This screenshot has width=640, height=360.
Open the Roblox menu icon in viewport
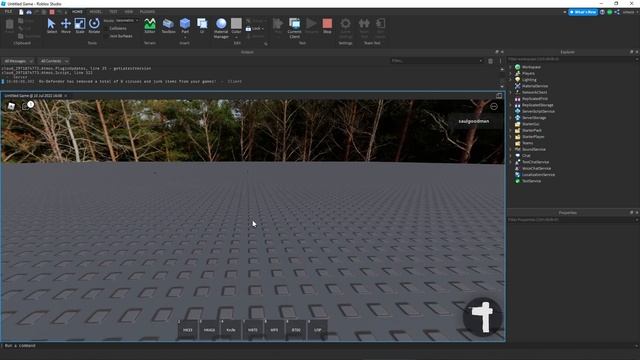point(11,106)
